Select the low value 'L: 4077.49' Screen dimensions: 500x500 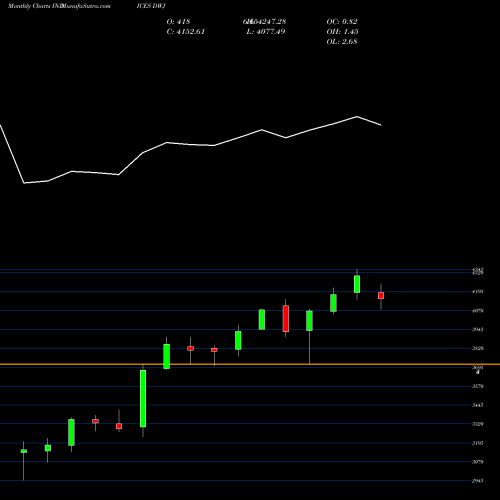click(x=266, y=32)
